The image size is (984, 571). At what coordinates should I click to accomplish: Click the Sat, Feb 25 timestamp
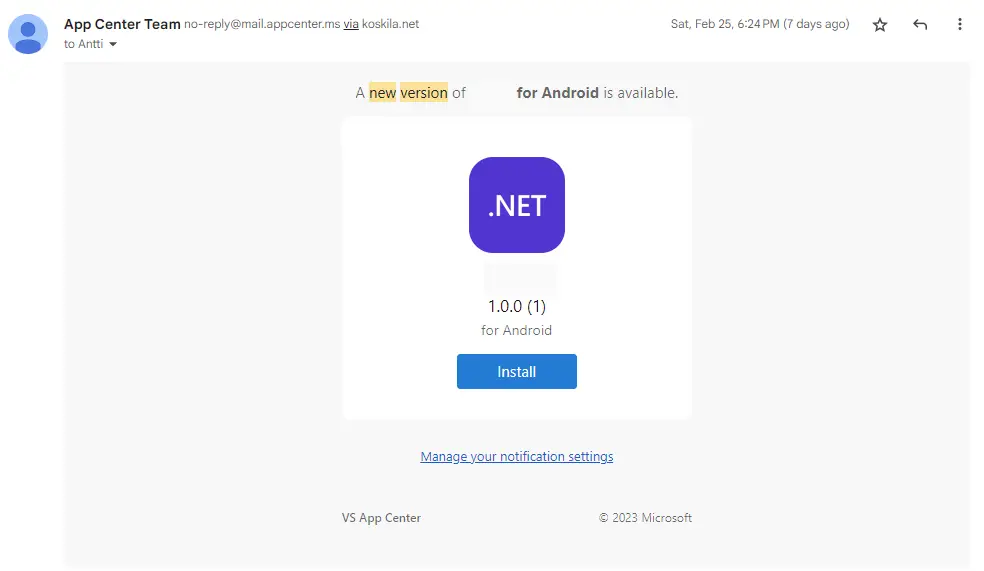[759, 24]
